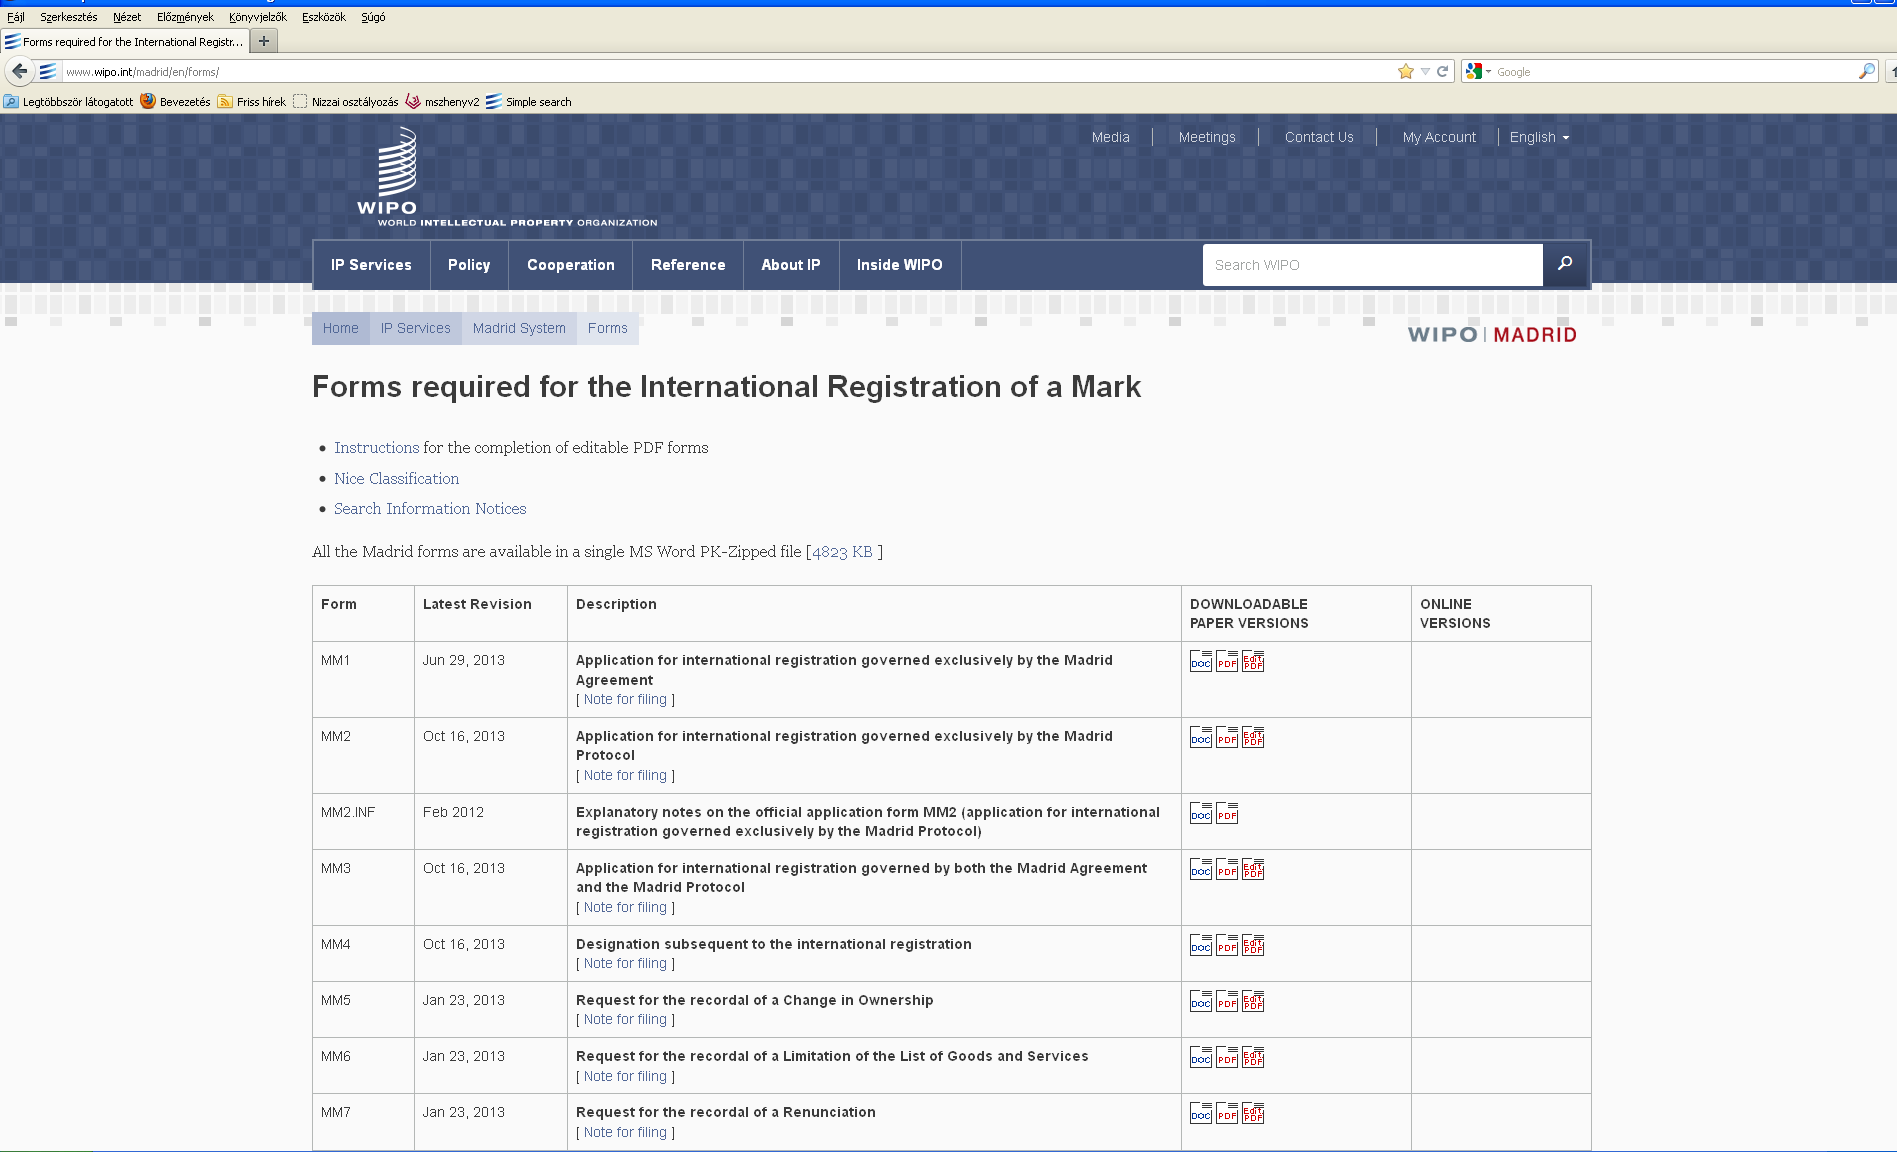Follow the Instructions link
The width and height of the screenshot is (1897, 1152).
coord(376,447)
